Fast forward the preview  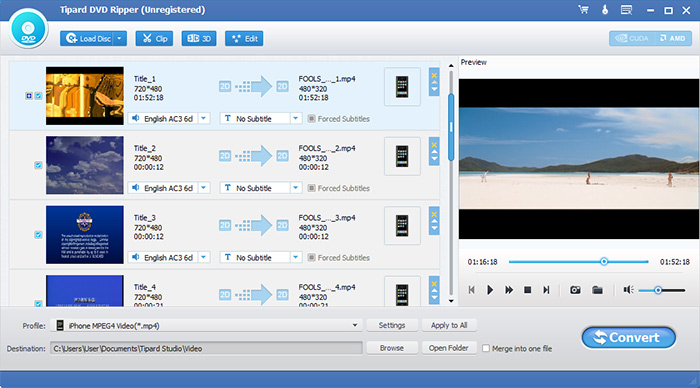[508, 290]
